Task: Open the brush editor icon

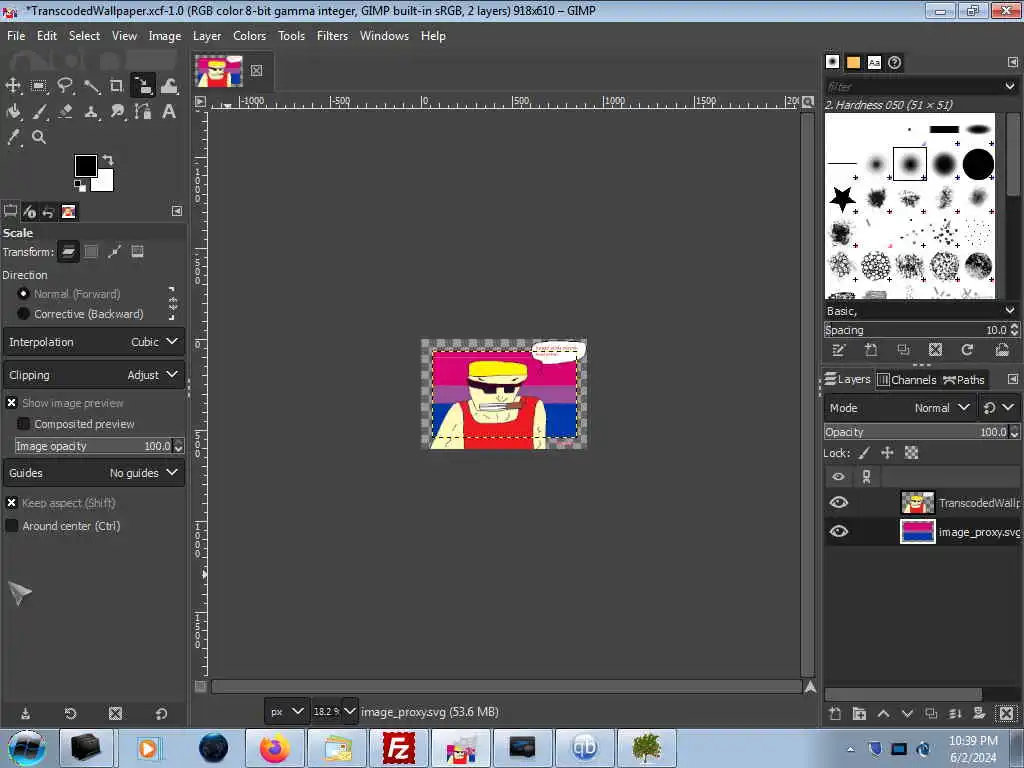Action: click(x=839, y=350)
